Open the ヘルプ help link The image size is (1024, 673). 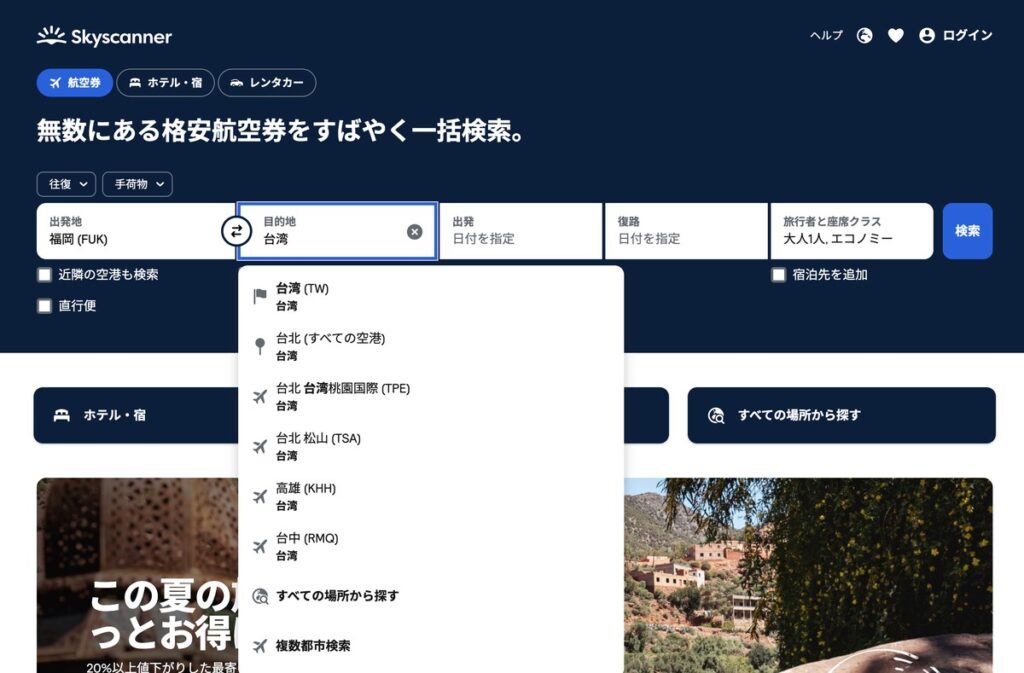pyautogui.click(x=826, y=35)
